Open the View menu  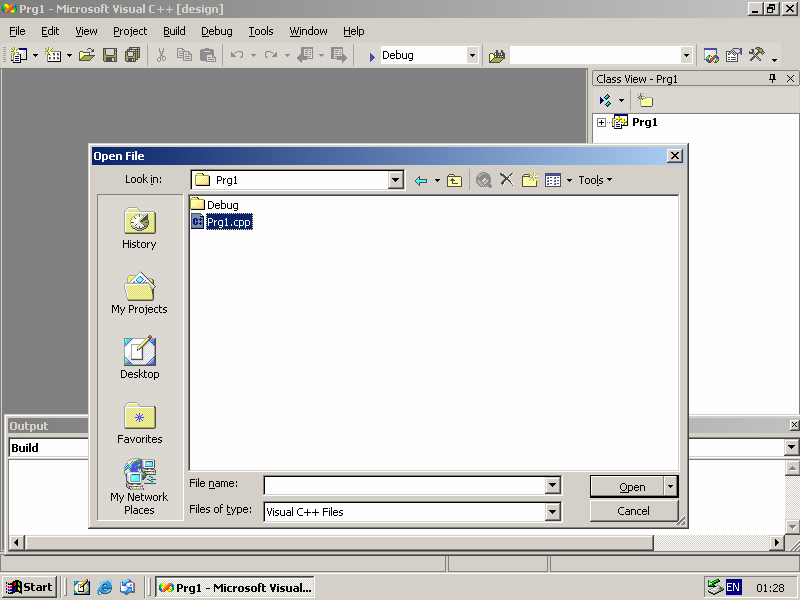[86, 31]
